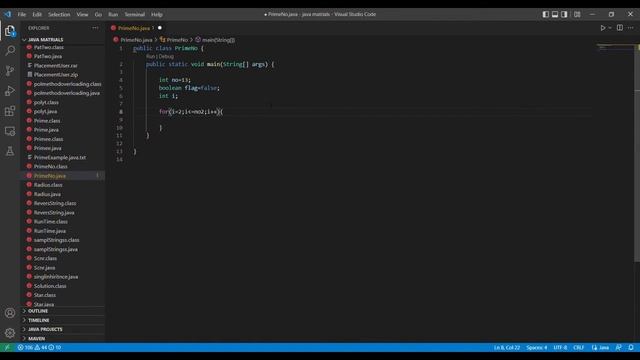Open the run button dropdown arrow
Screen dimensions: 640x360
[x=610, y=28]
